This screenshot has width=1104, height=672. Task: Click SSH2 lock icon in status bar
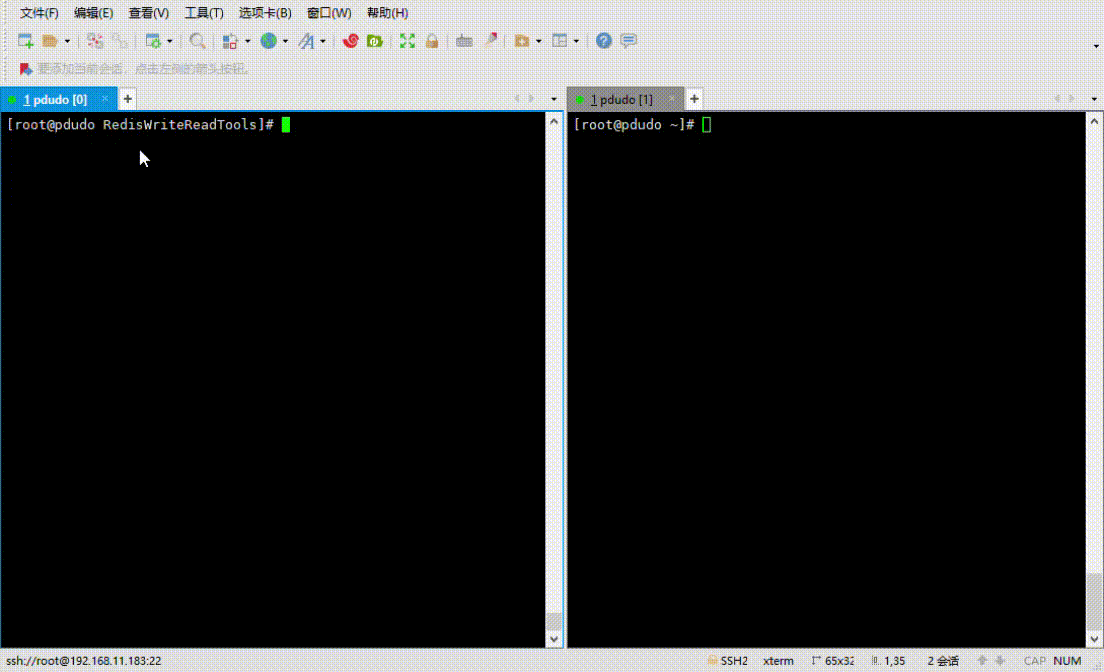[x=712, y=661]
